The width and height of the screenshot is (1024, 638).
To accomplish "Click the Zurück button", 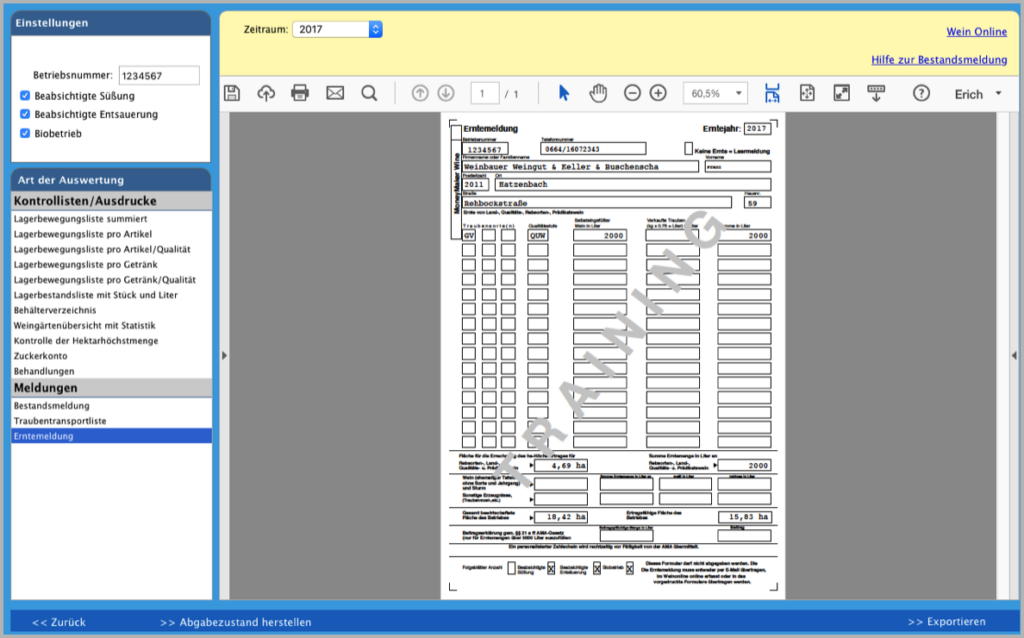I will [x=59, y=622].
